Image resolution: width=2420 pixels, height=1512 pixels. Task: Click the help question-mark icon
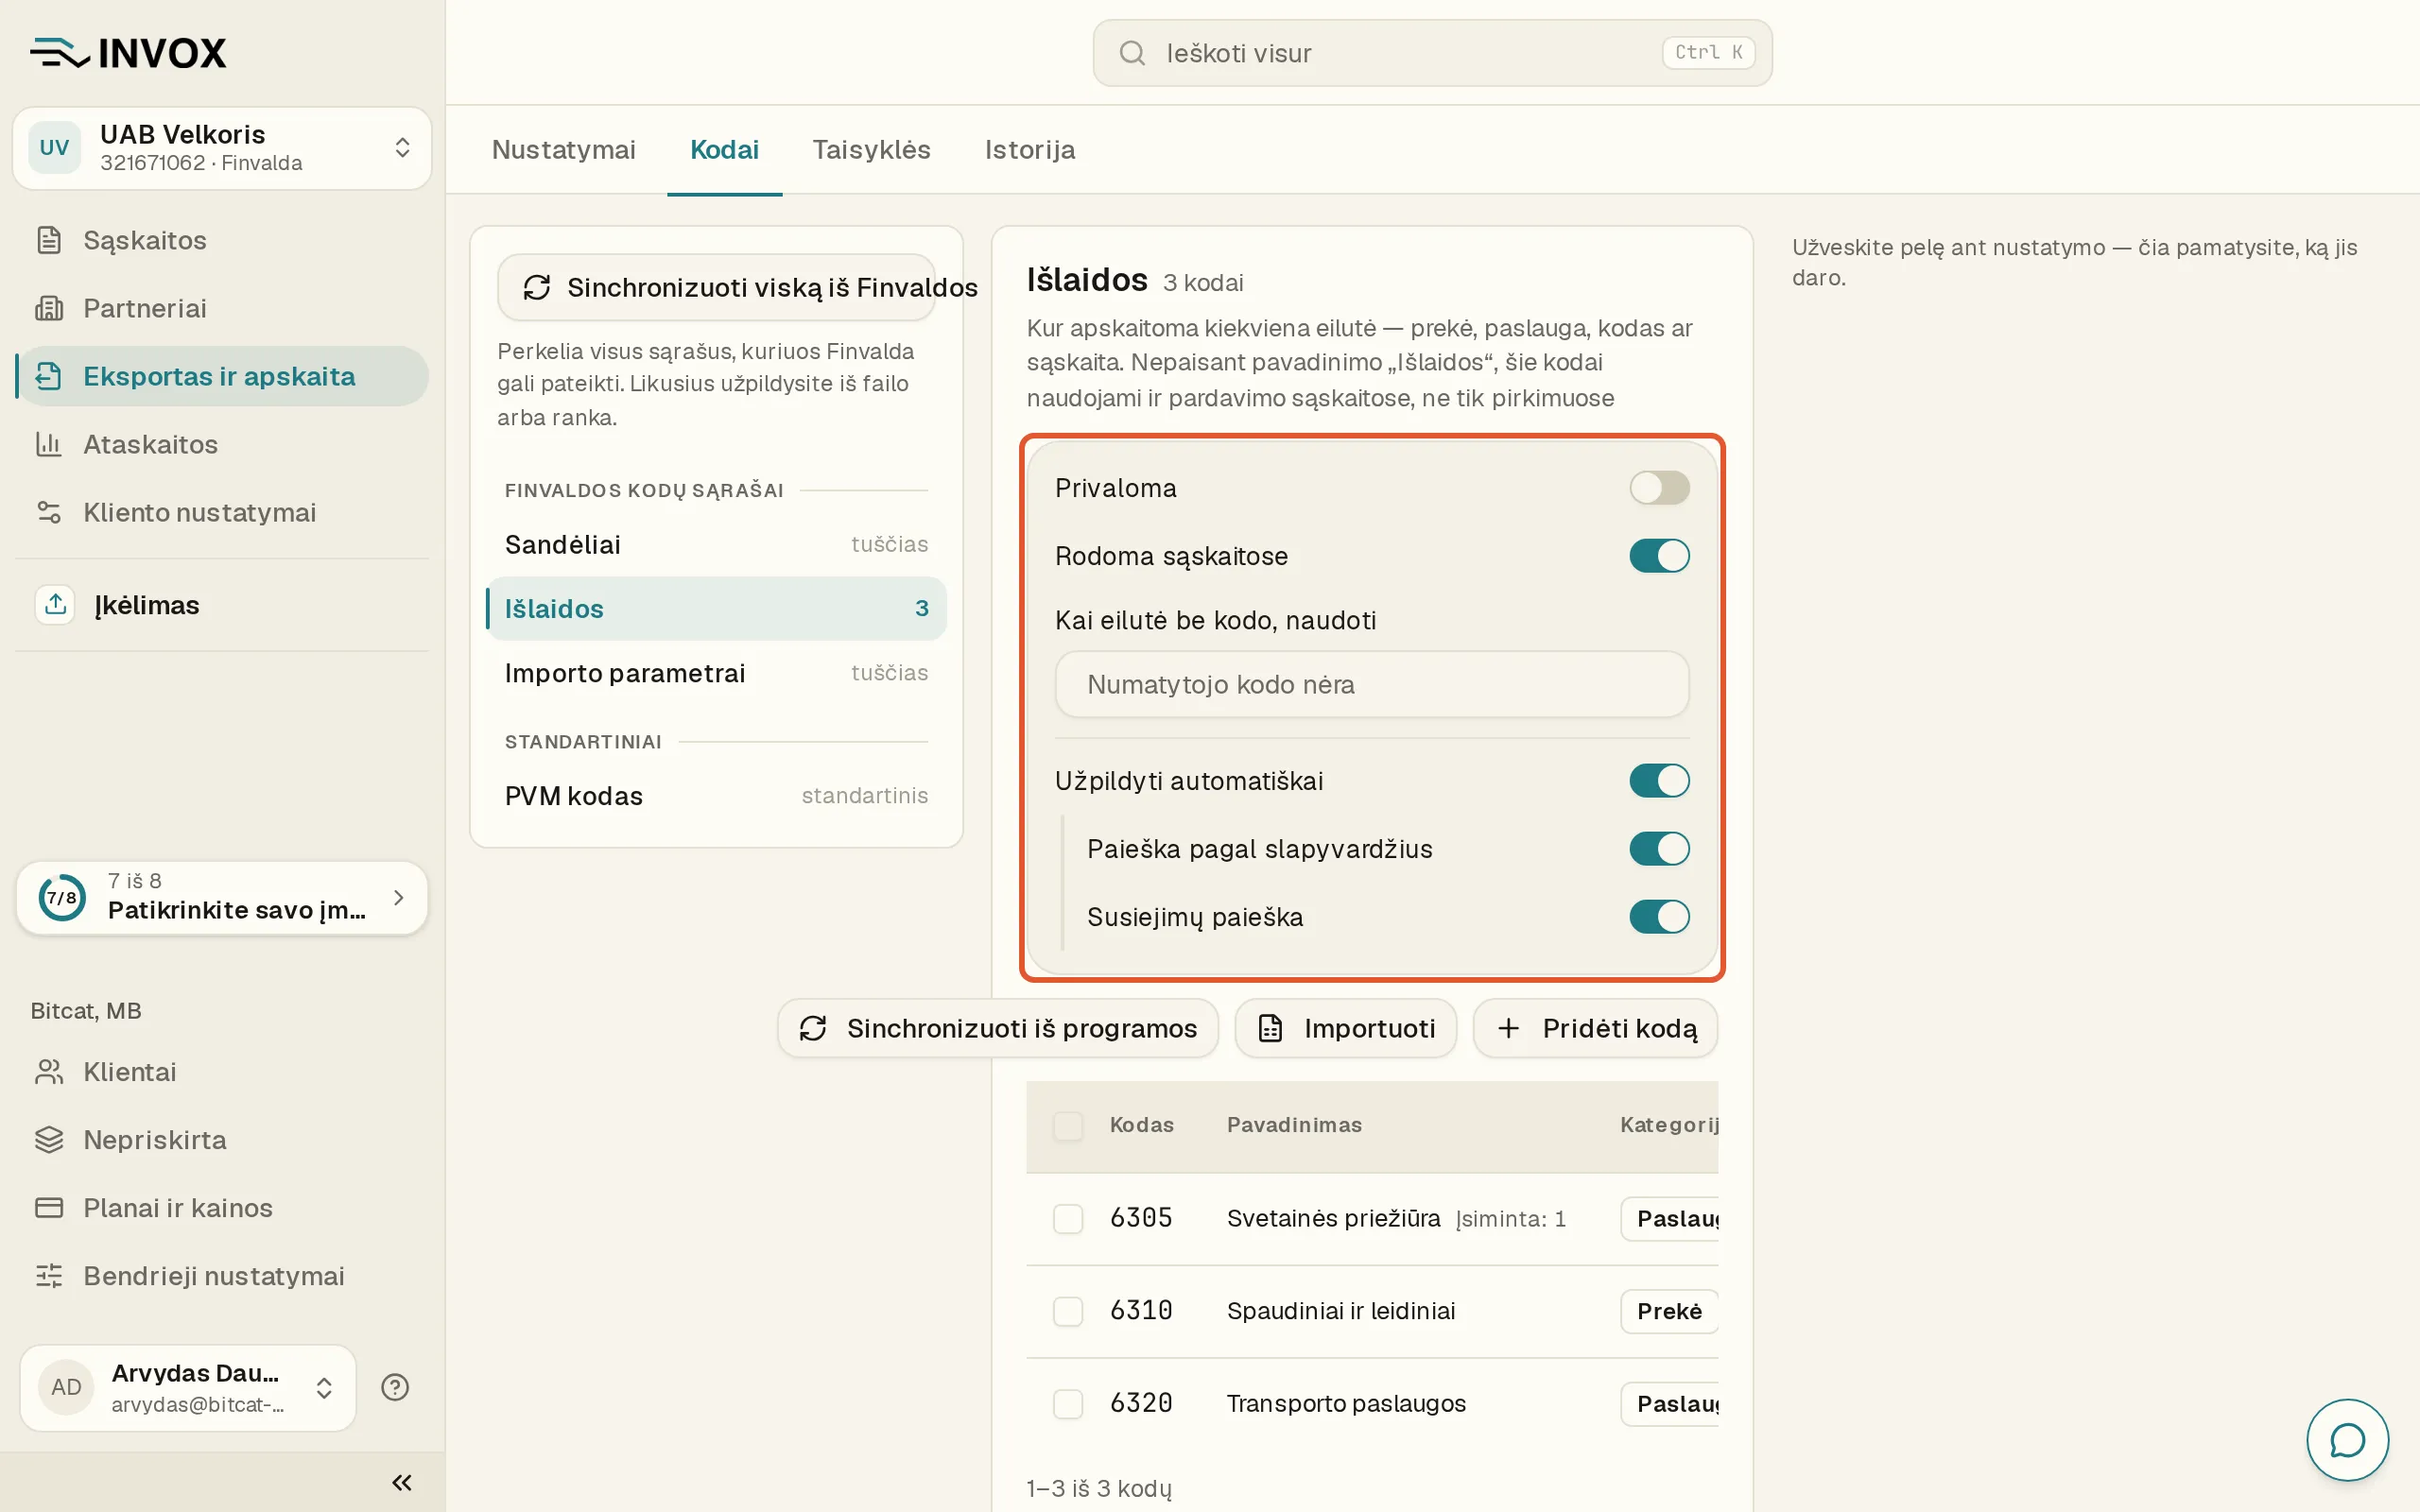click(395, 1387)
